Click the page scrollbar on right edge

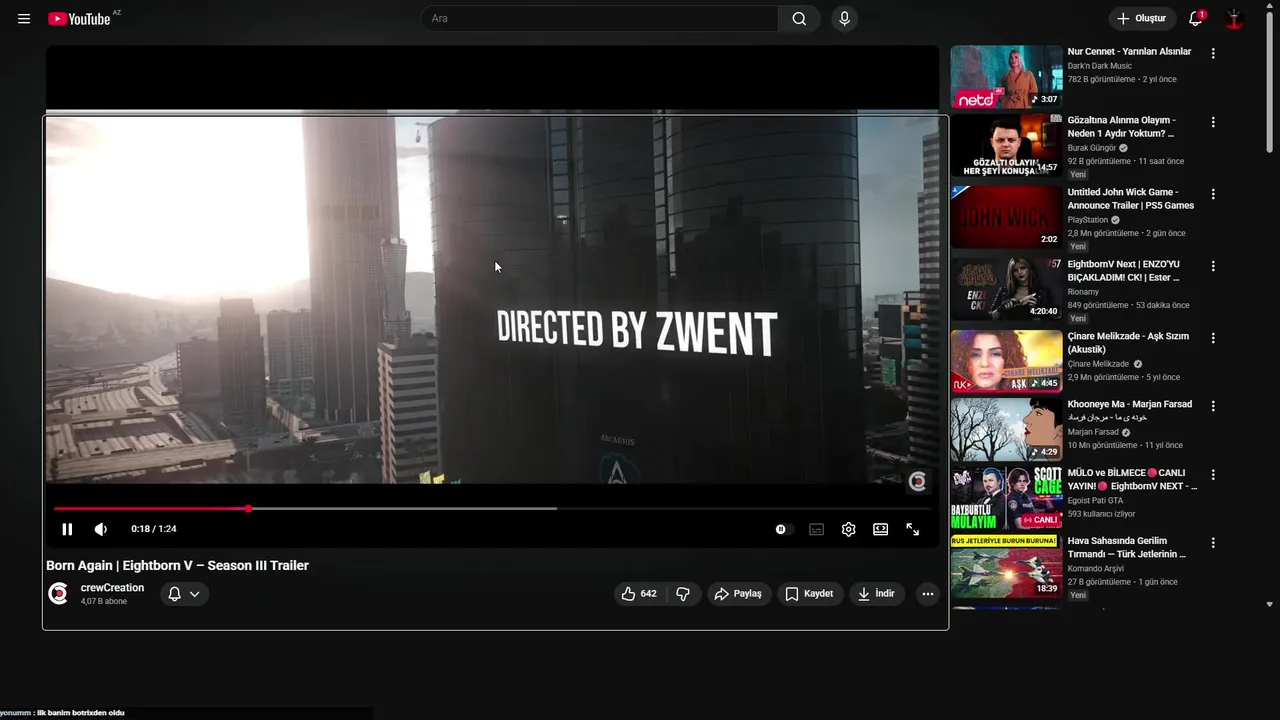tap(1271, 80)
